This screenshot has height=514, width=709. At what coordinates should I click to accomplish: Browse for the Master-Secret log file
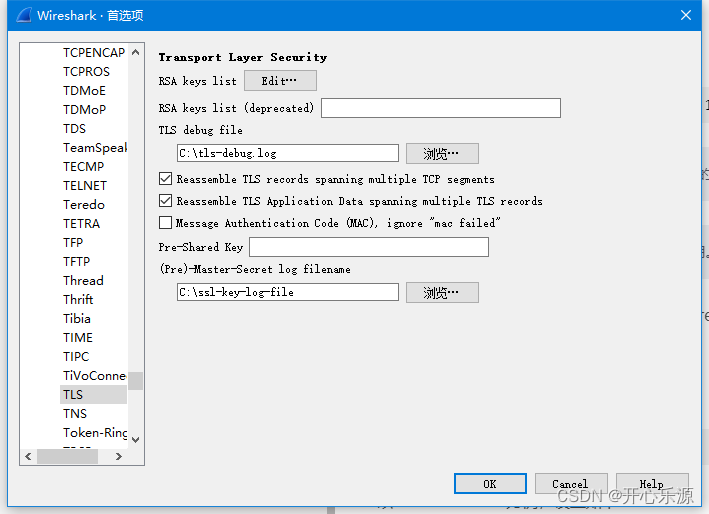point(442,292)
